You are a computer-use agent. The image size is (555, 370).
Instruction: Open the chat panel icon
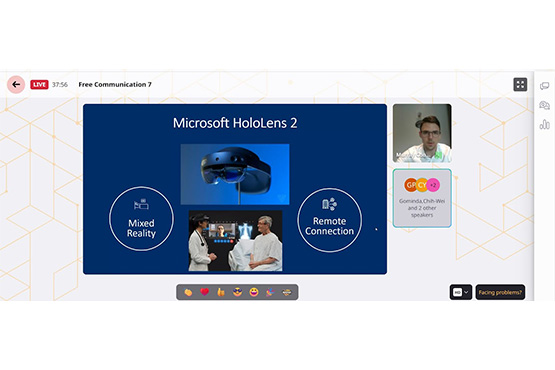tap(544, 86)
